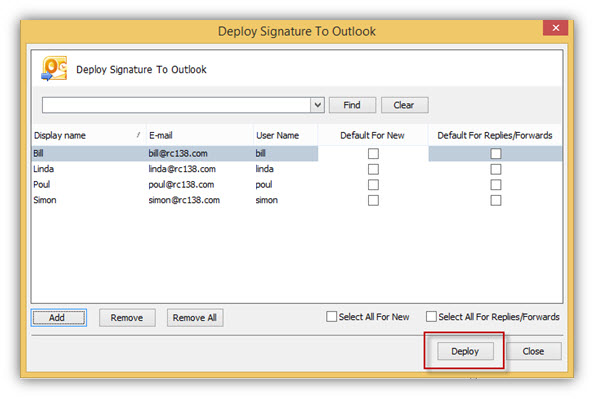Image resolution: width=594 pixels, height=399 pixels.
Task: Click the Close button at bottom
Action: [x=533, y=351]
